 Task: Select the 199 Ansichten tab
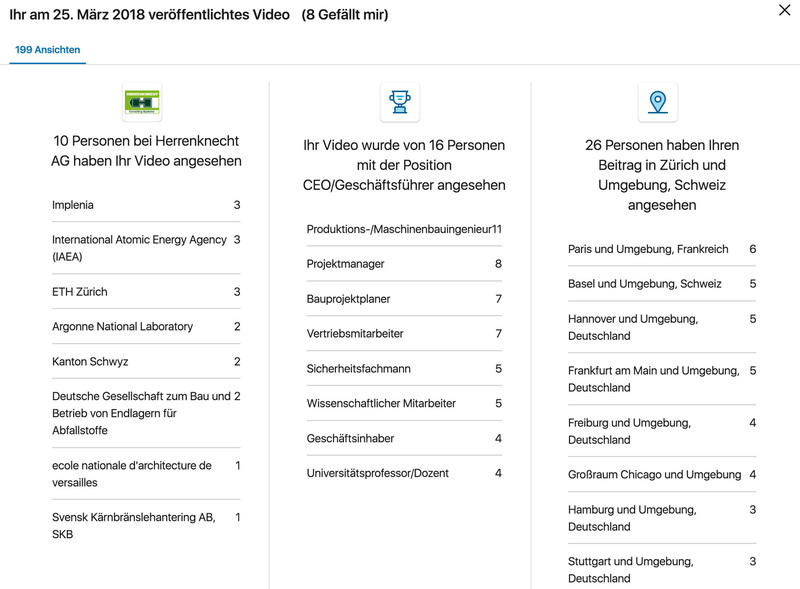coord(48,50)
